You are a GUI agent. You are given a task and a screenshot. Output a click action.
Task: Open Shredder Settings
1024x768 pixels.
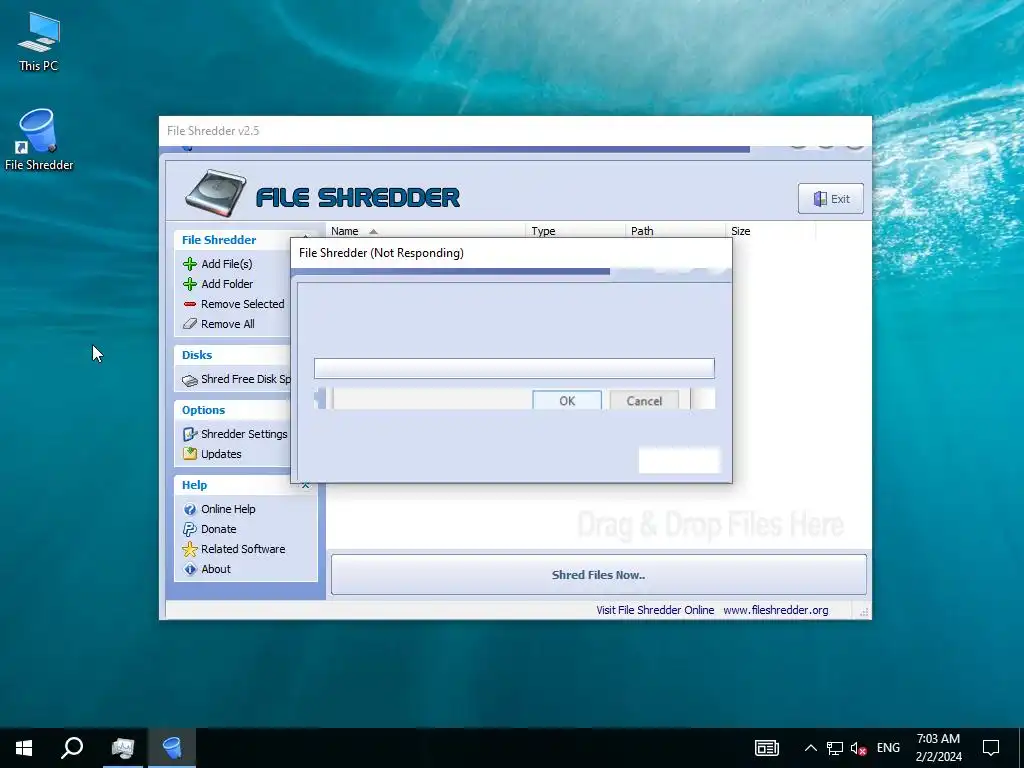tap(244, 434)
